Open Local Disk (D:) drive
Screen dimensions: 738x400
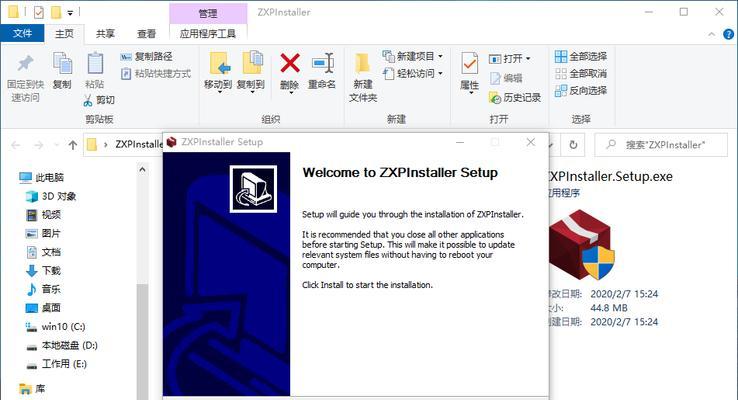click(x=62, y=345)
